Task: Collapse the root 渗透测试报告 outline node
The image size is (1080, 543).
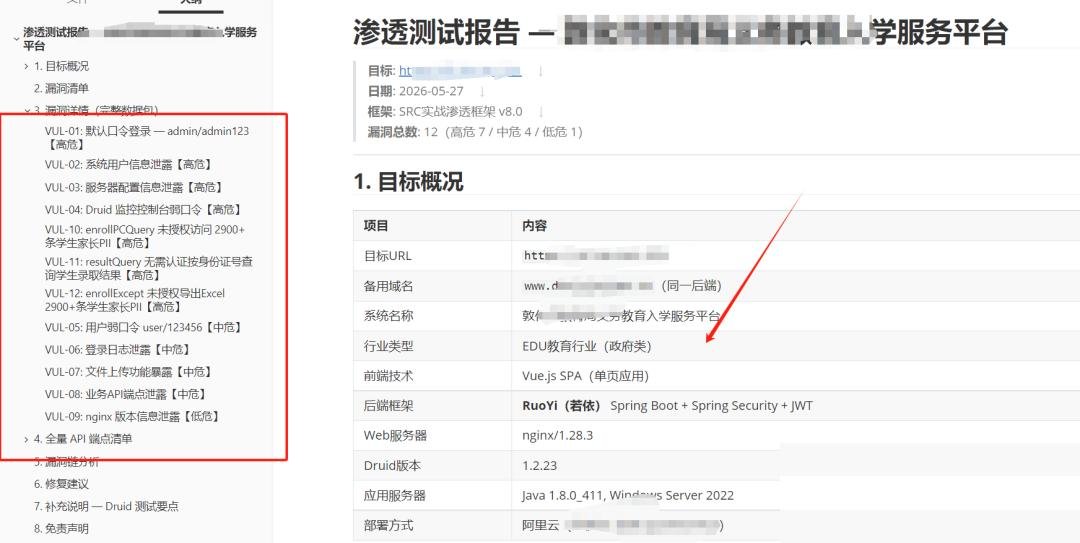Action: [16, 39]
